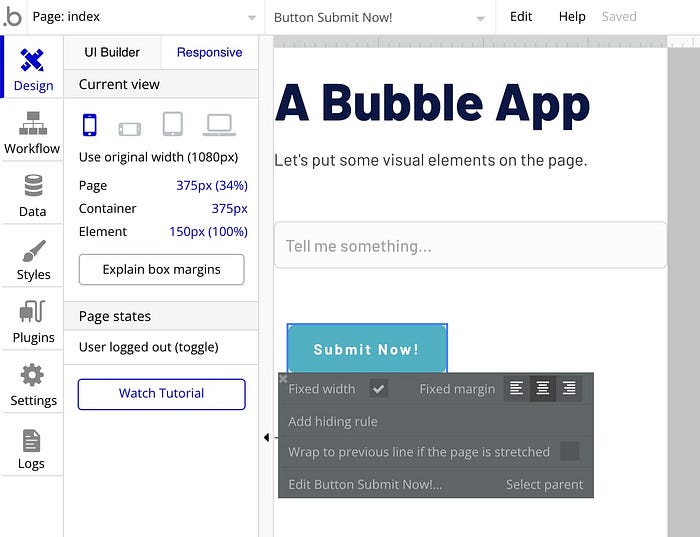The width and height of the screenshot is (700, 537).
Task: Open the Page: index dropdown
Action: tap(145, 17)
